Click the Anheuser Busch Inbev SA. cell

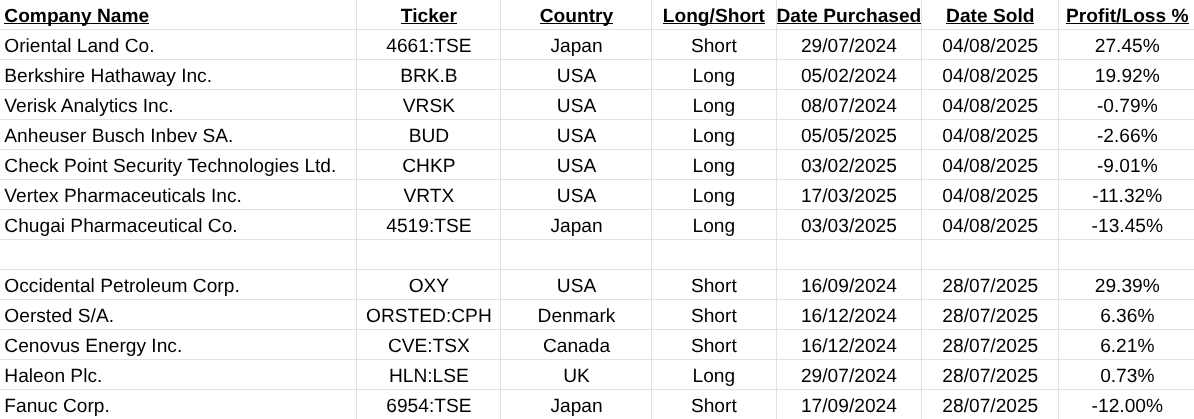pyautogui.click(x=119, y=136)
